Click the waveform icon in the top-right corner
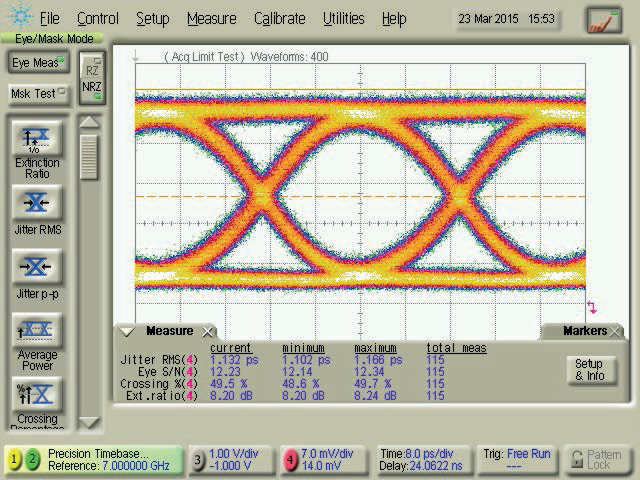 pyautogui.click(x=603, y=19)
